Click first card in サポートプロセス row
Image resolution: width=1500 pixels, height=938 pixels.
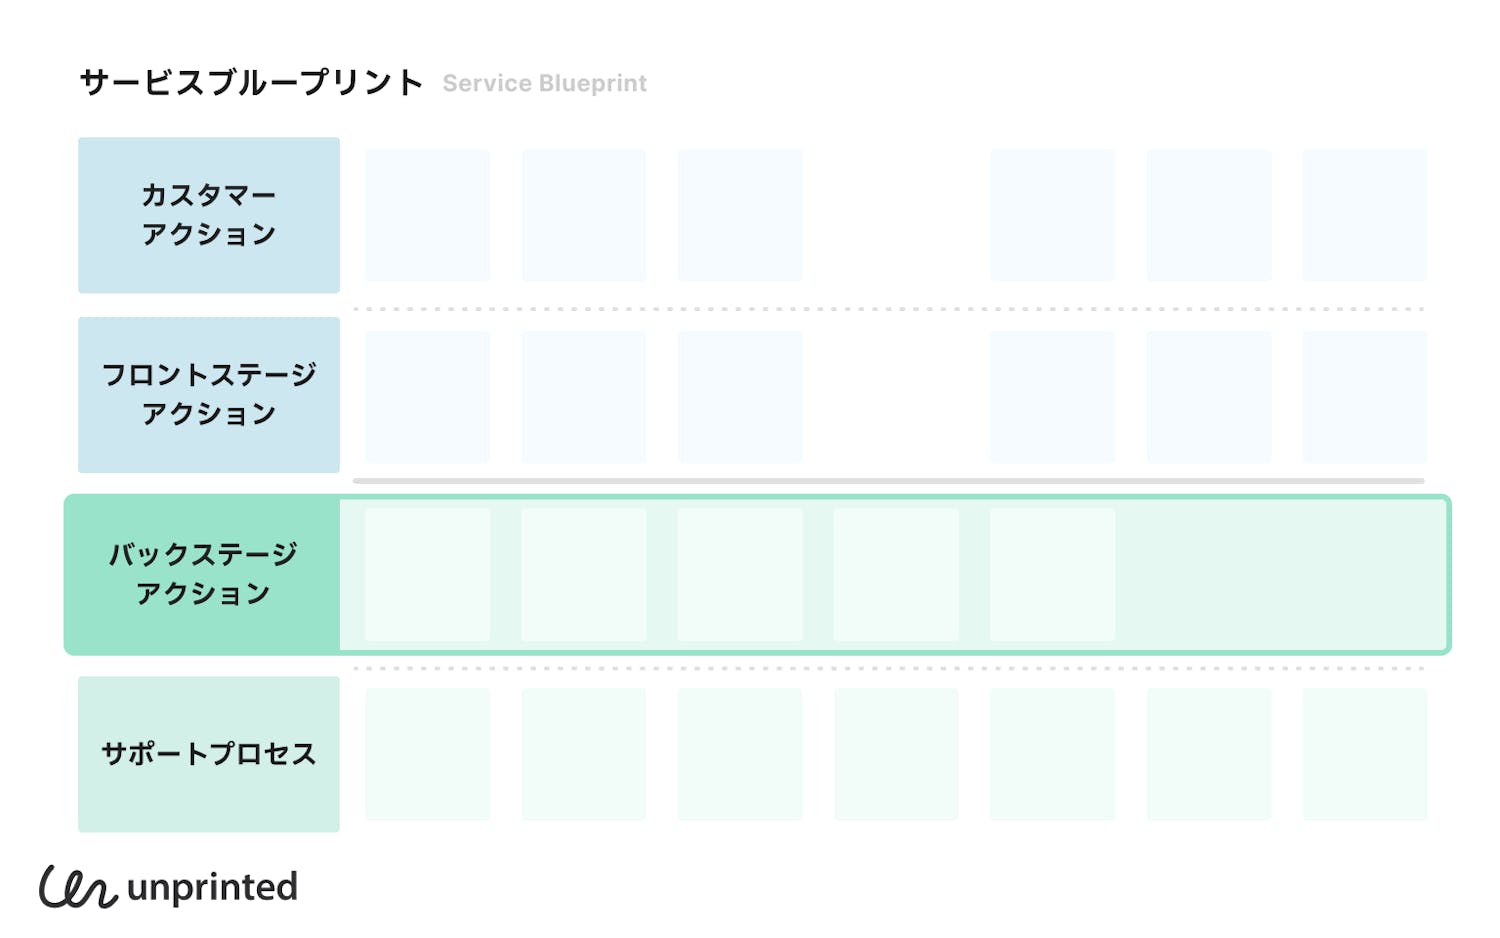(x=427, y=754)
